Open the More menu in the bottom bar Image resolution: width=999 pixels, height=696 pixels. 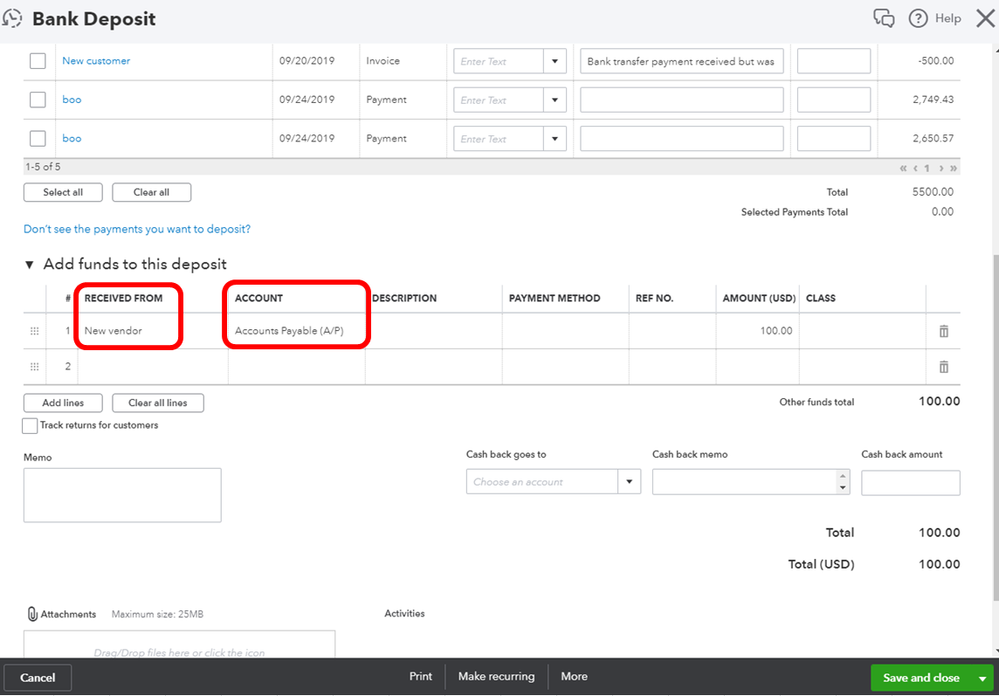click(x=574, y=676)
